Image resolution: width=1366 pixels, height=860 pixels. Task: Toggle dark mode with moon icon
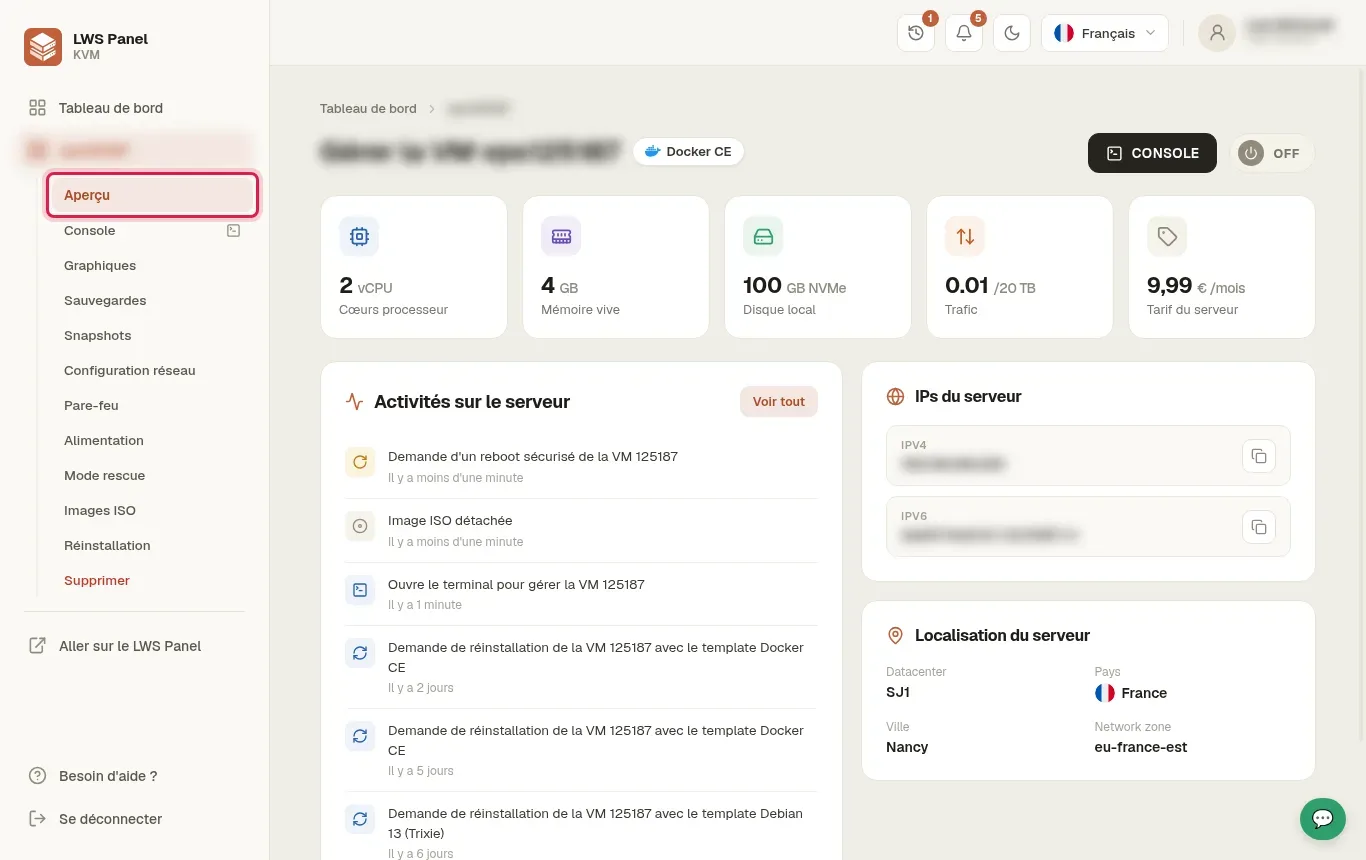(1012, 33)
